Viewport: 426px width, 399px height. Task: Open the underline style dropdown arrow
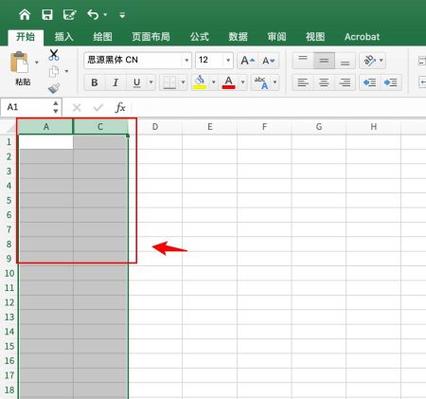pos(151,82)
